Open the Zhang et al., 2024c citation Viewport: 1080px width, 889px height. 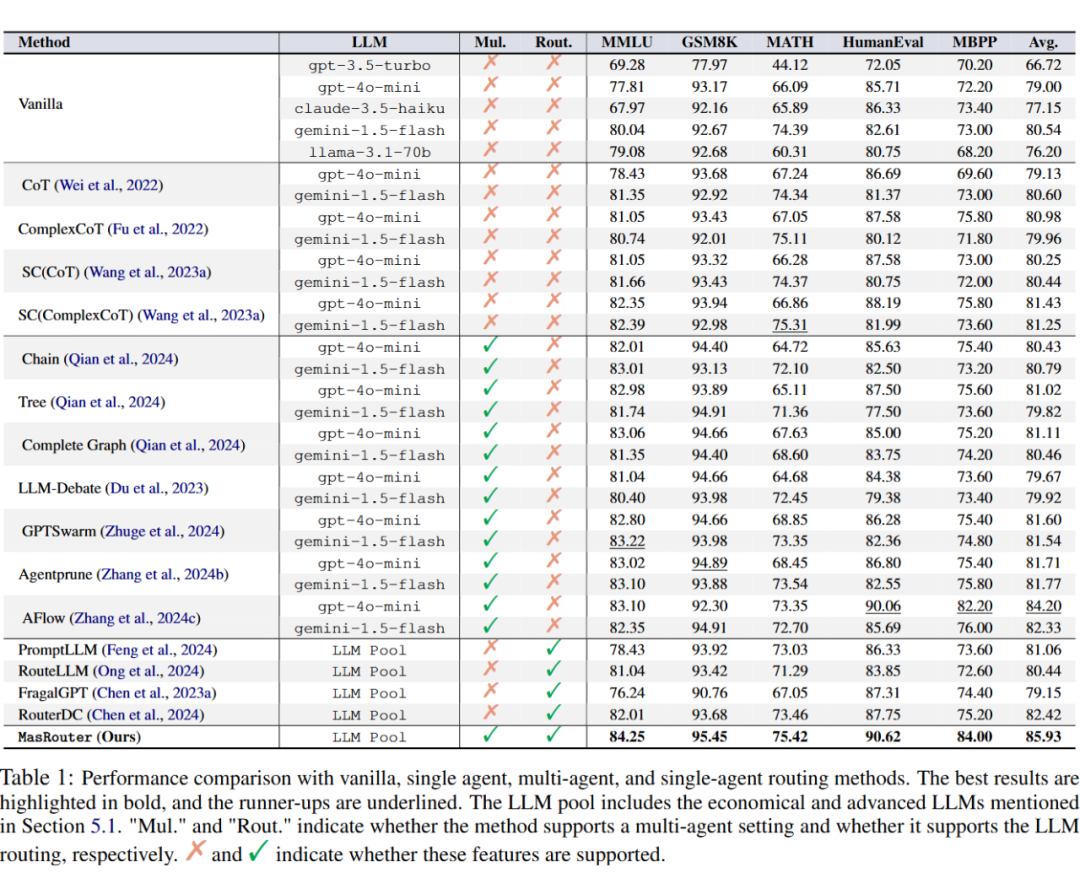[135, 618]
